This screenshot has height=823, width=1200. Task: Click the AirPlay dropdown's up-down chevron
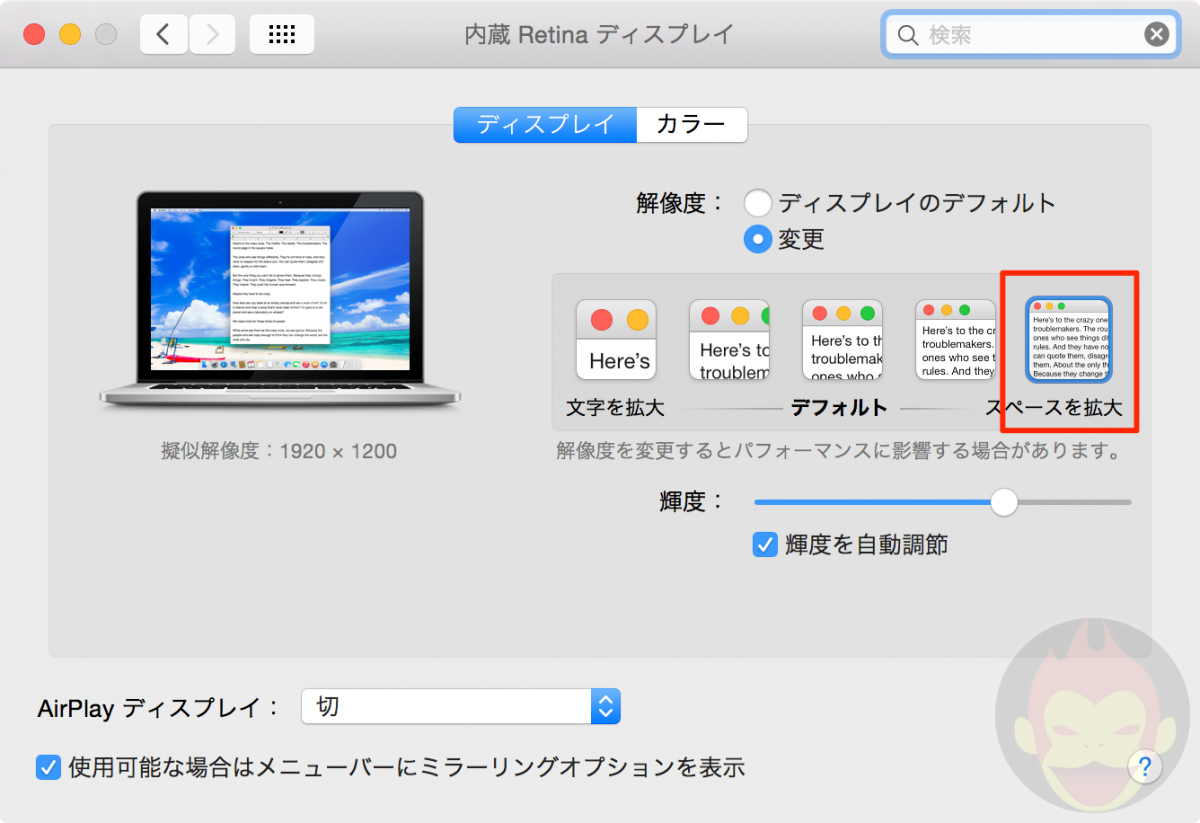pos(604,706)
